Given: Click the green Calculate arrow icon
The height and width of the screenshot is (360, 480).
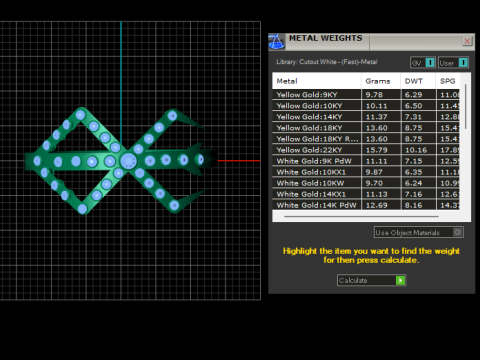Looking at the screenshot, I should [400, 280].
